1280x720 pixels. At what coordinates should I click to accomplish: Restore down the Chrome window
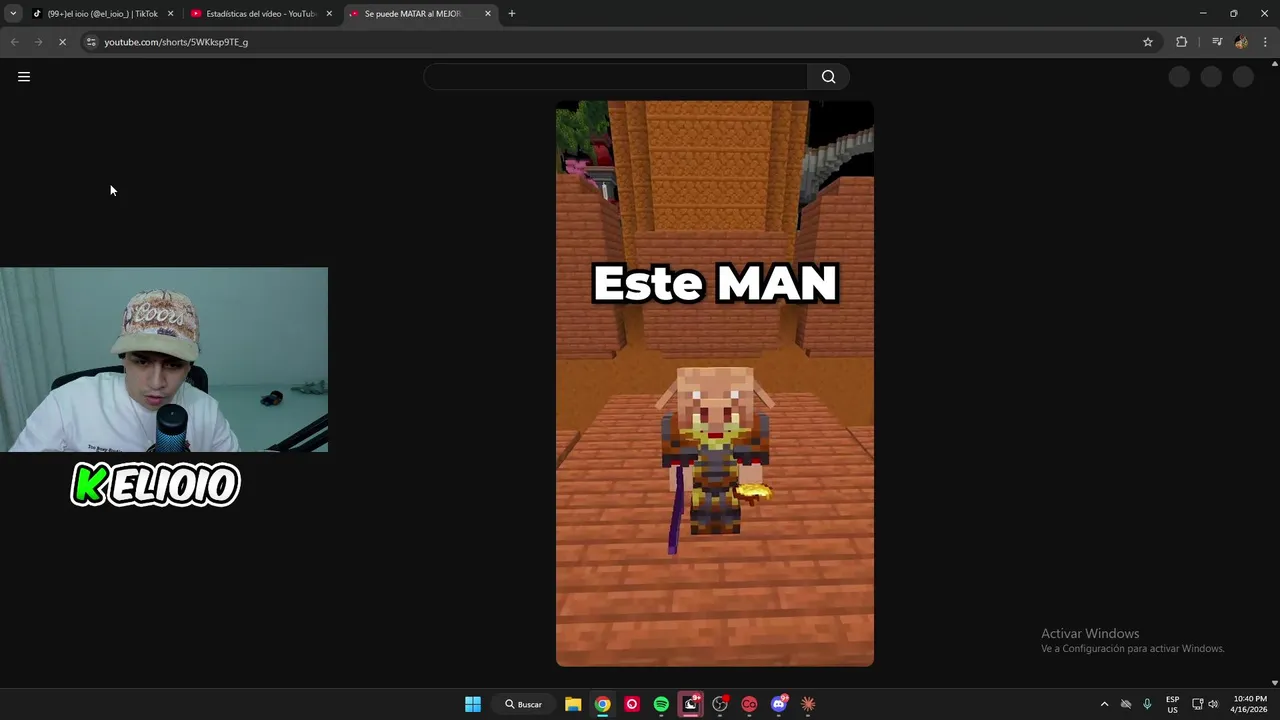[1234, 13]
